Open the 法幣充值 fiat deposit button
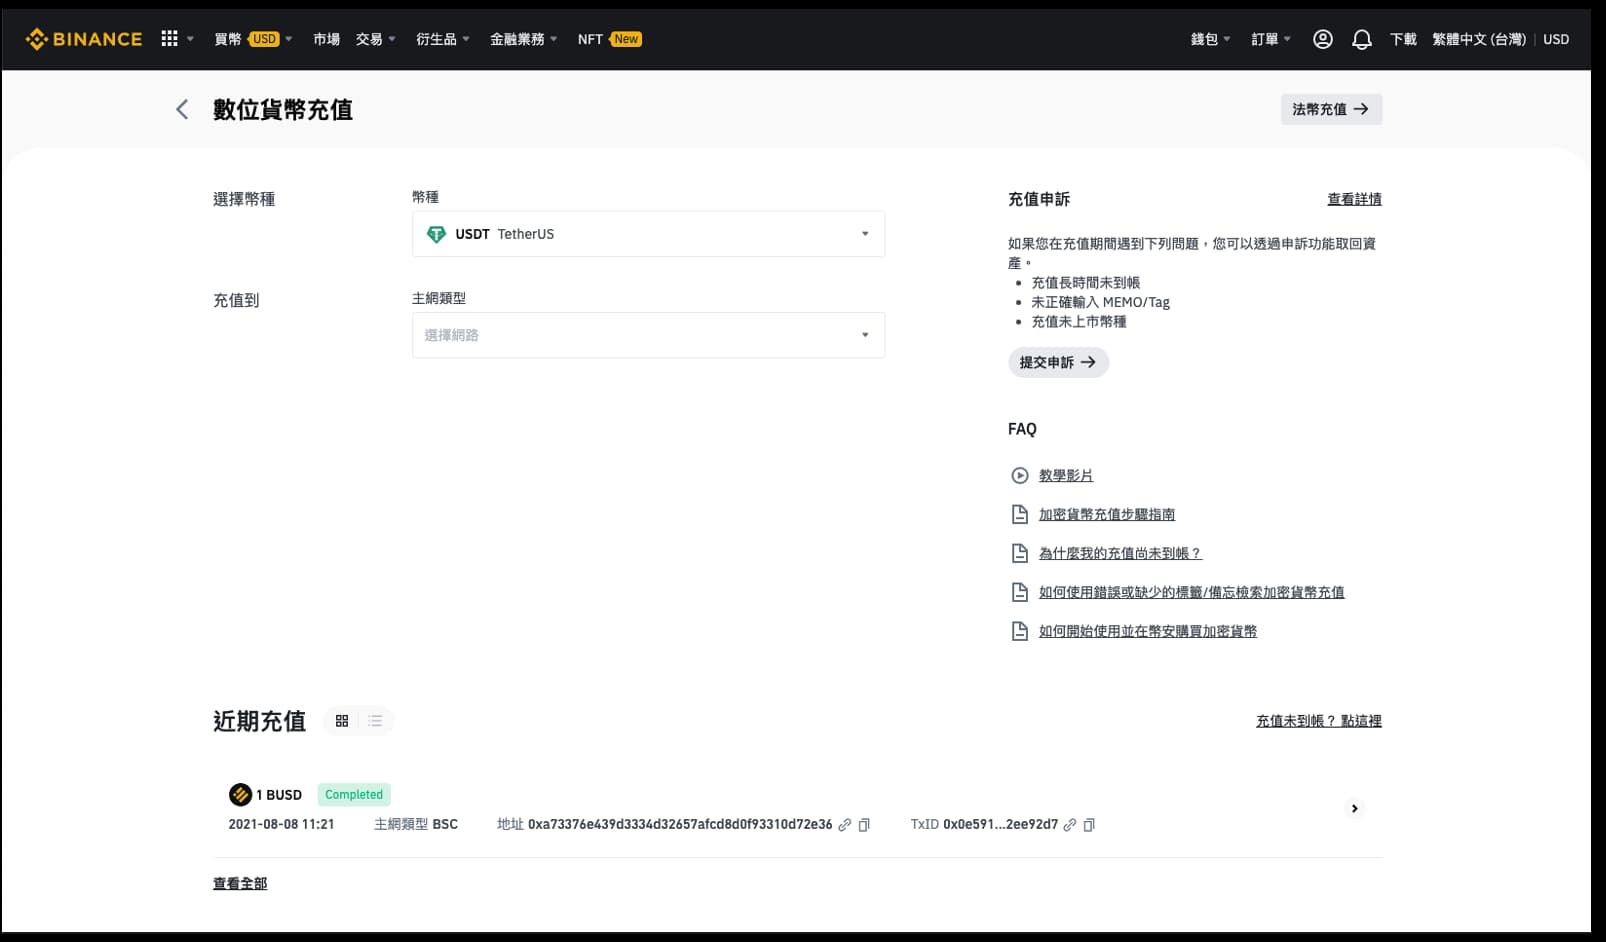Viewport: 1606px width, 942px height. (x=1330, y=109)
